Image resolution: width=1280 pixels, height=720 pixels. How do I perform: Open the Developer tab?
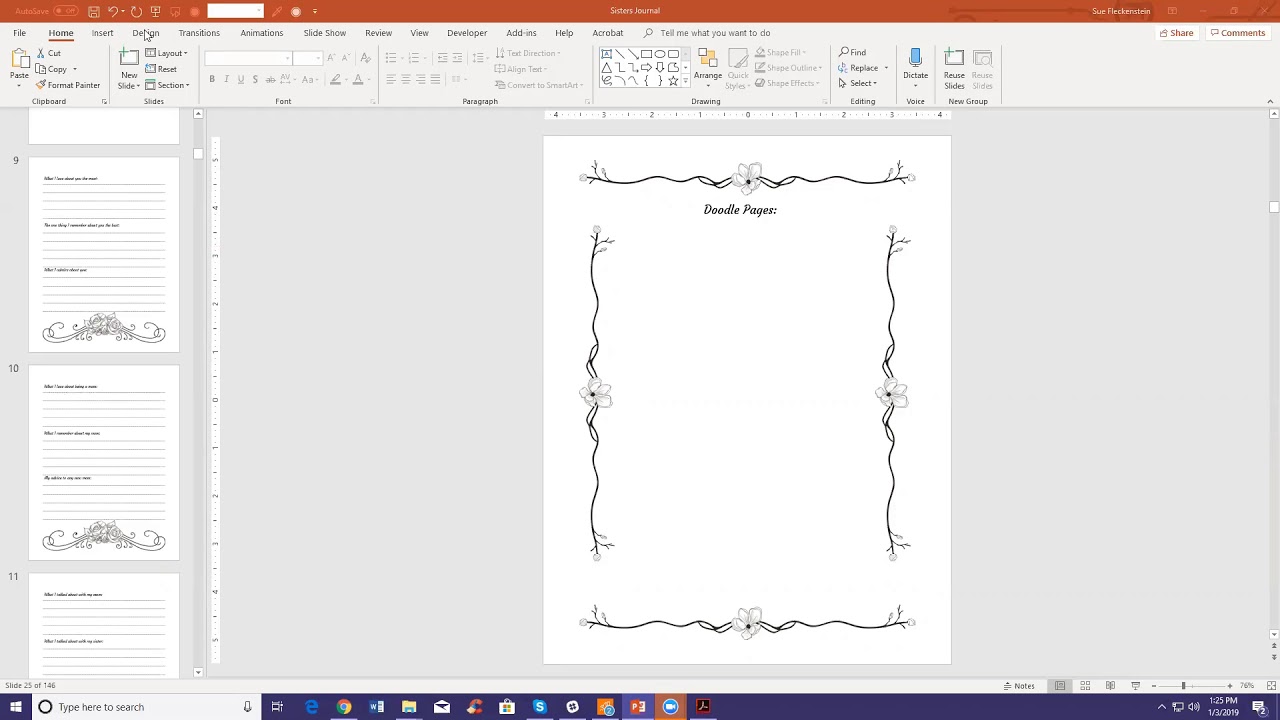pos(467,33)
